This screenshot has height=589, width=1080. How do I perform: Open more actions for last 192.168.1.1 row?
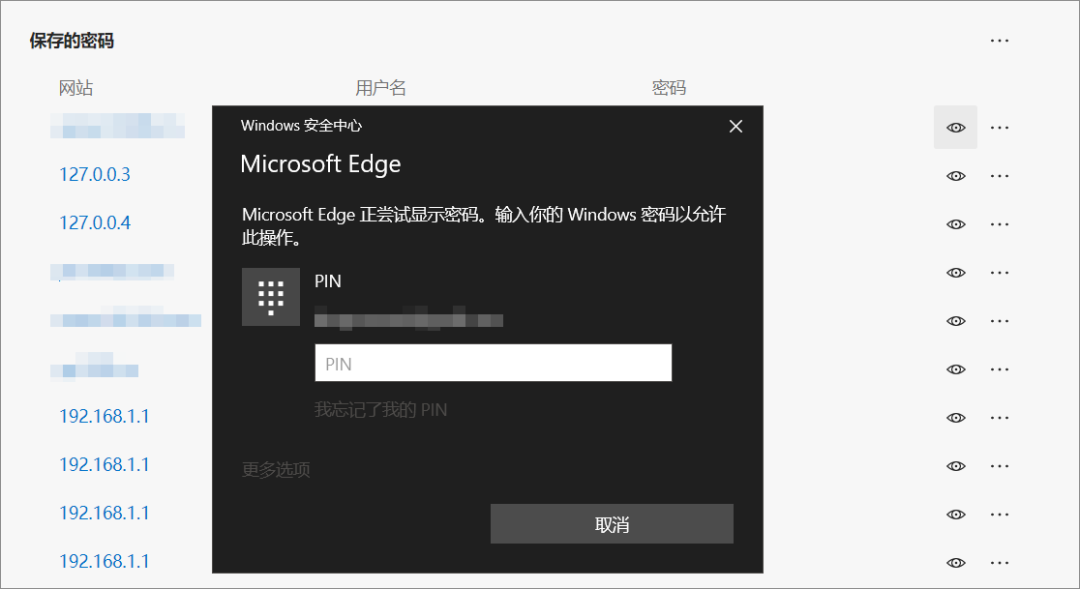pos(999,562)
